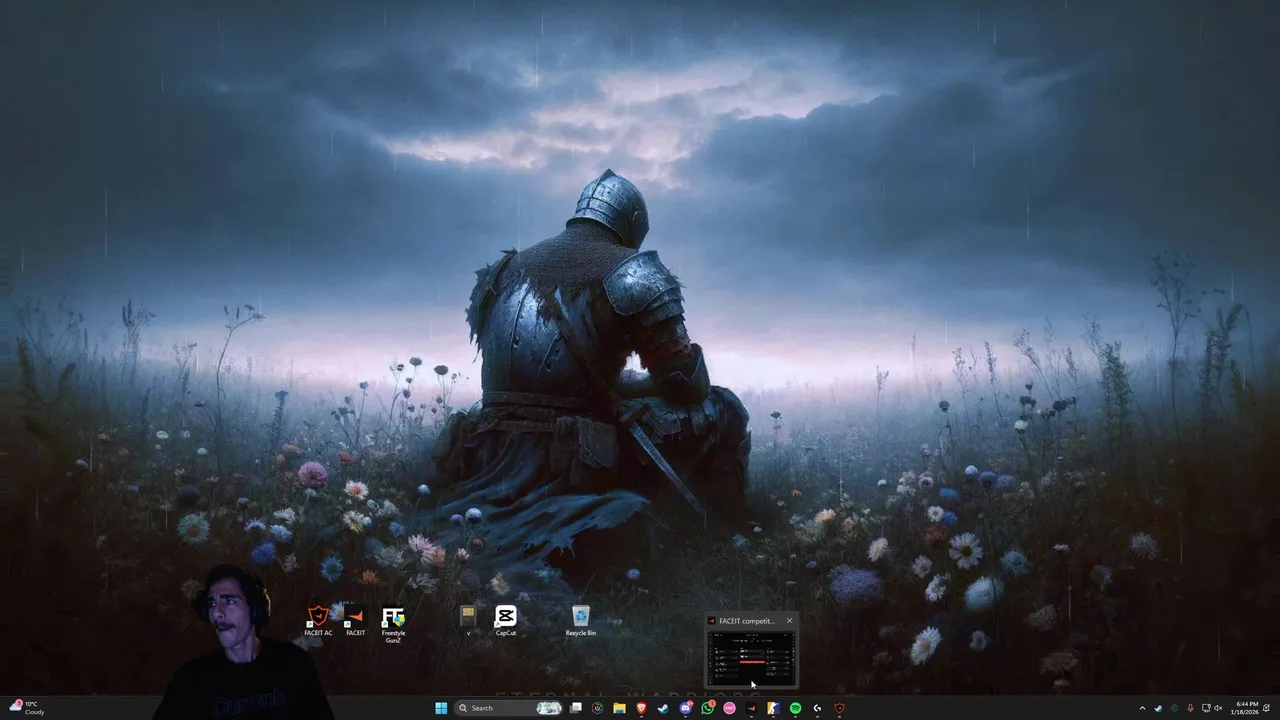Open WhatsApp from the taskbar
1280x720 pixels.
pos(708,708)
